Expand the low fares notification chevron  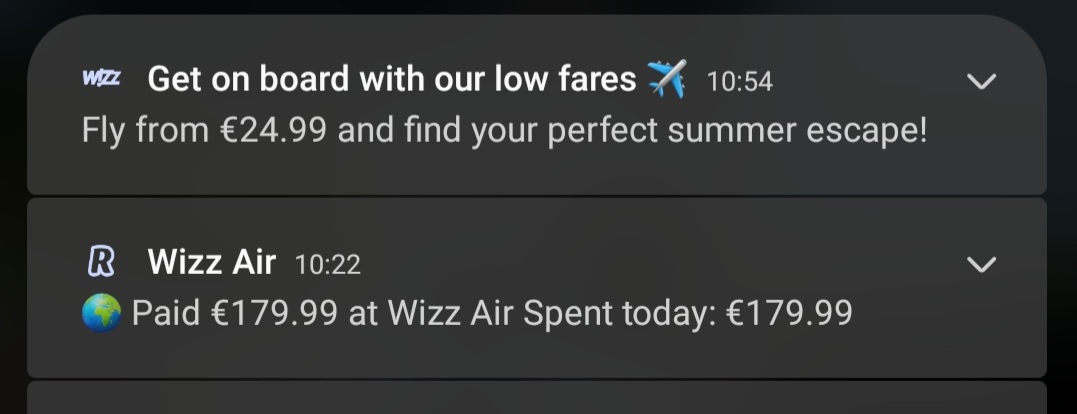click(x=981, y=82)
